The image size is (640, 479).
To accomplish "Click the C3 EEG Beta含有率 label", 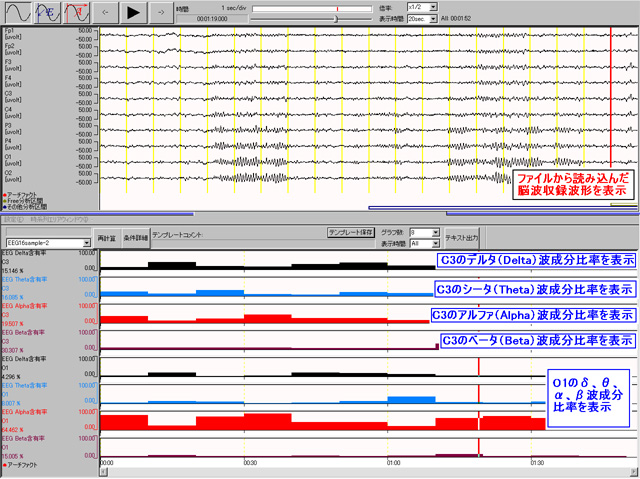I will click(x=24, y=333).
